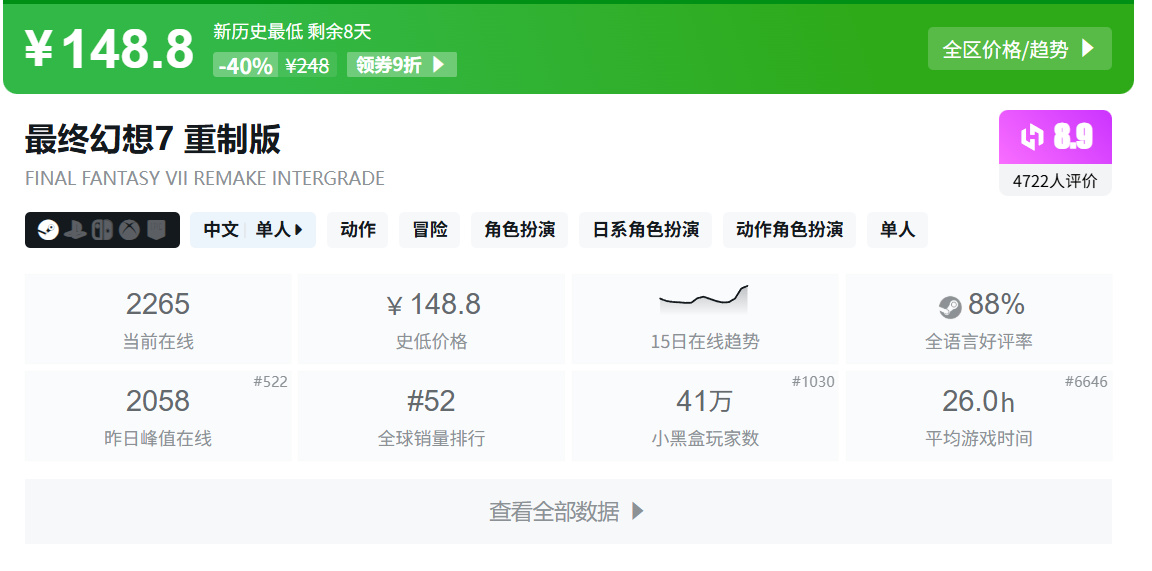Click the #1030 rank label
This screenshot has height=571, width=1152.
(x=813, y=381)
